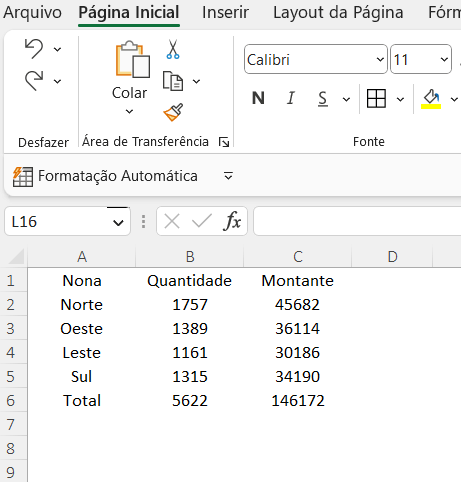Screen dimensions: 461x482
Task: Activate the Format Painter brush icon
Action: pos(173,112)
